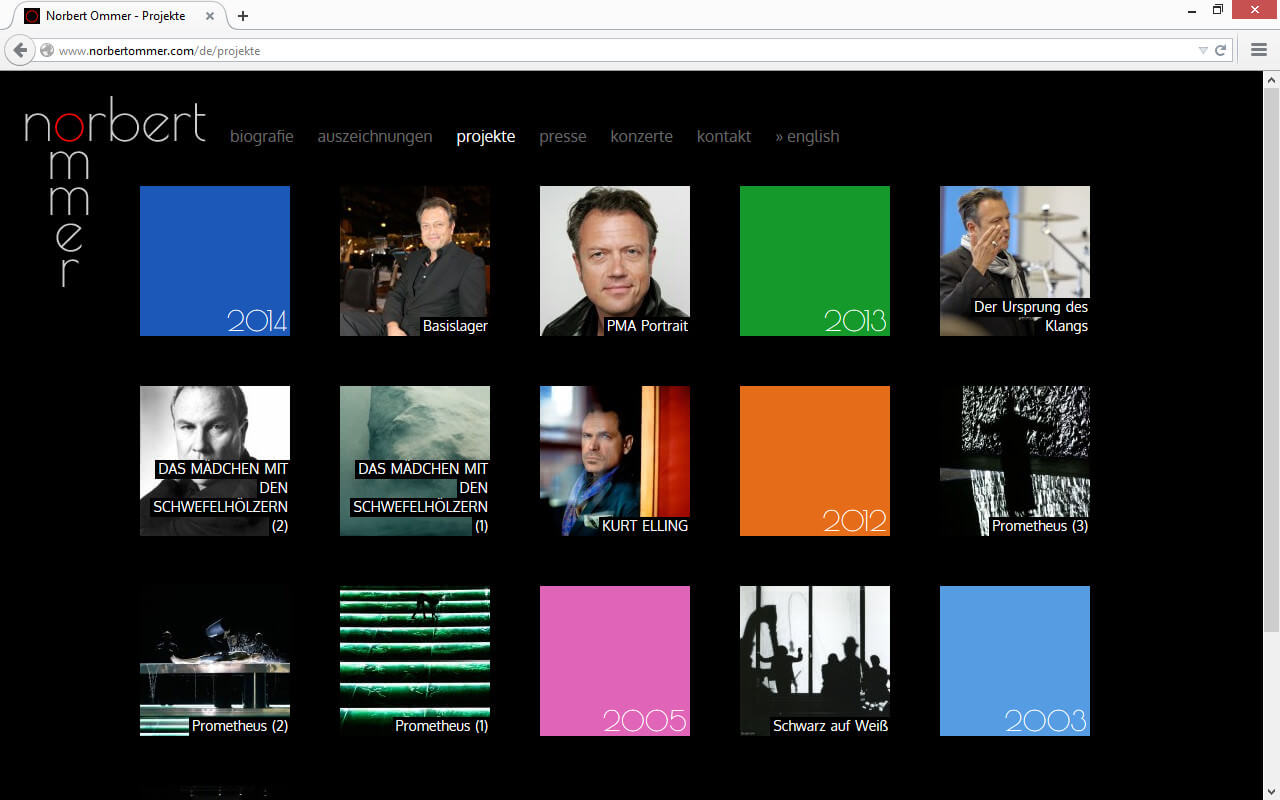Open the KURT ELLING project thumbnail
1280x800 pixels.
click(x=615, y=461)
